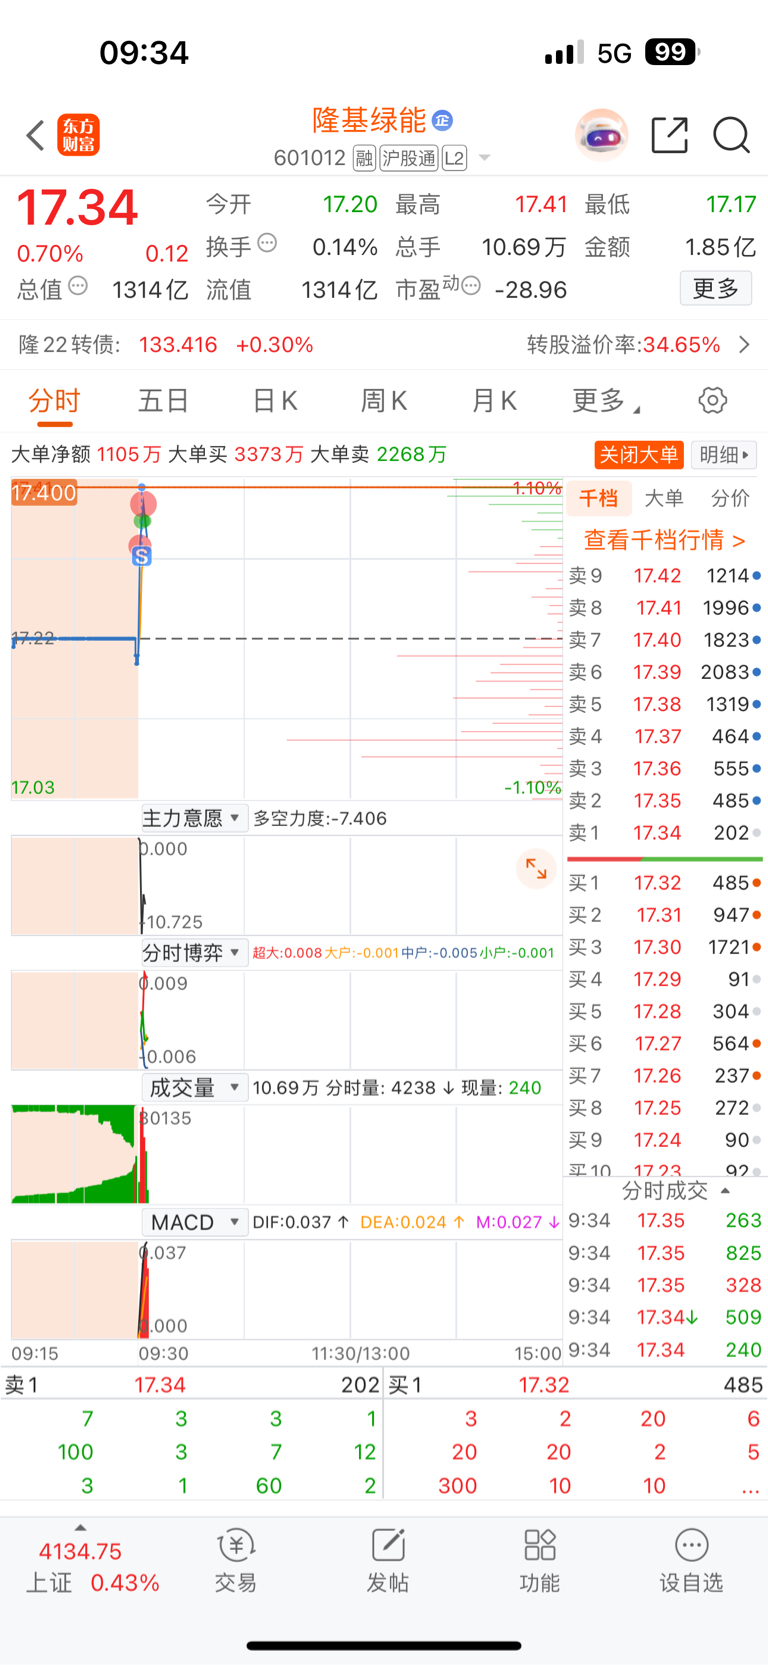The width and height of the screenshot is (768, 1665).
Task: Switch to the 五日 tab
Action: (163, 401)
